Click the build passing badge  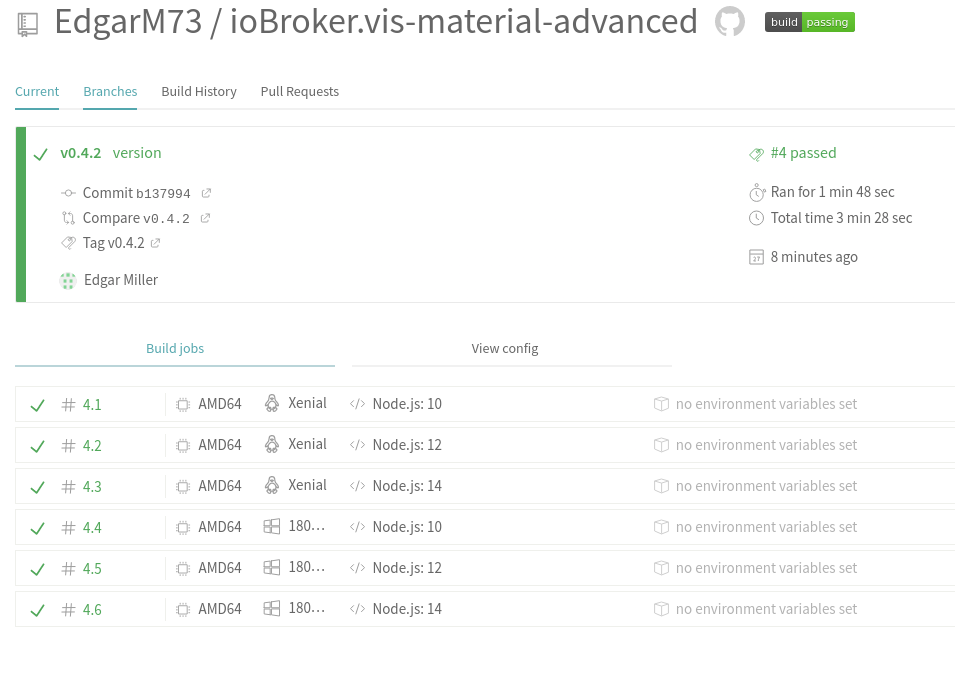click(x=809, y=22)
